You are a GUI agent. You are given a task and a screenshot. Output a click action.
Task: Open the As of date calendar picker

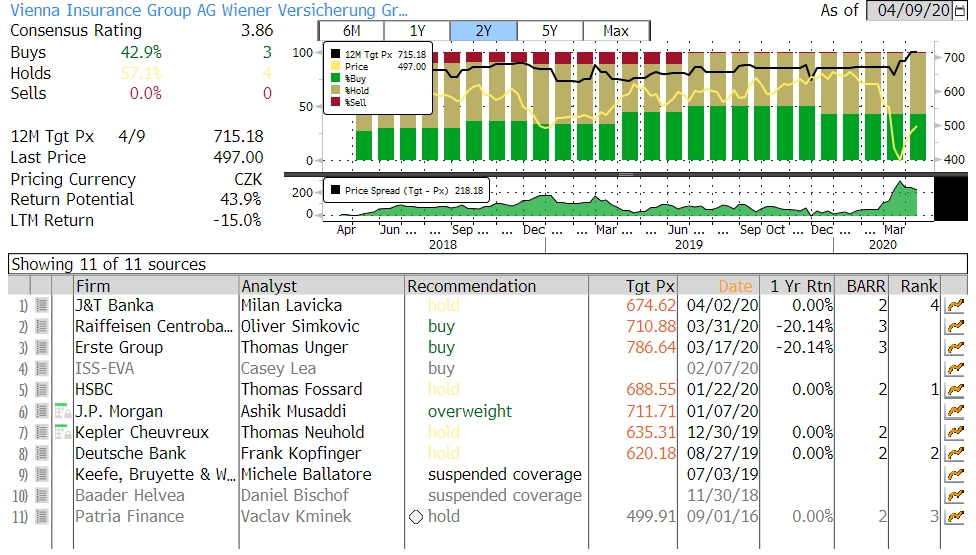[959, 11]
